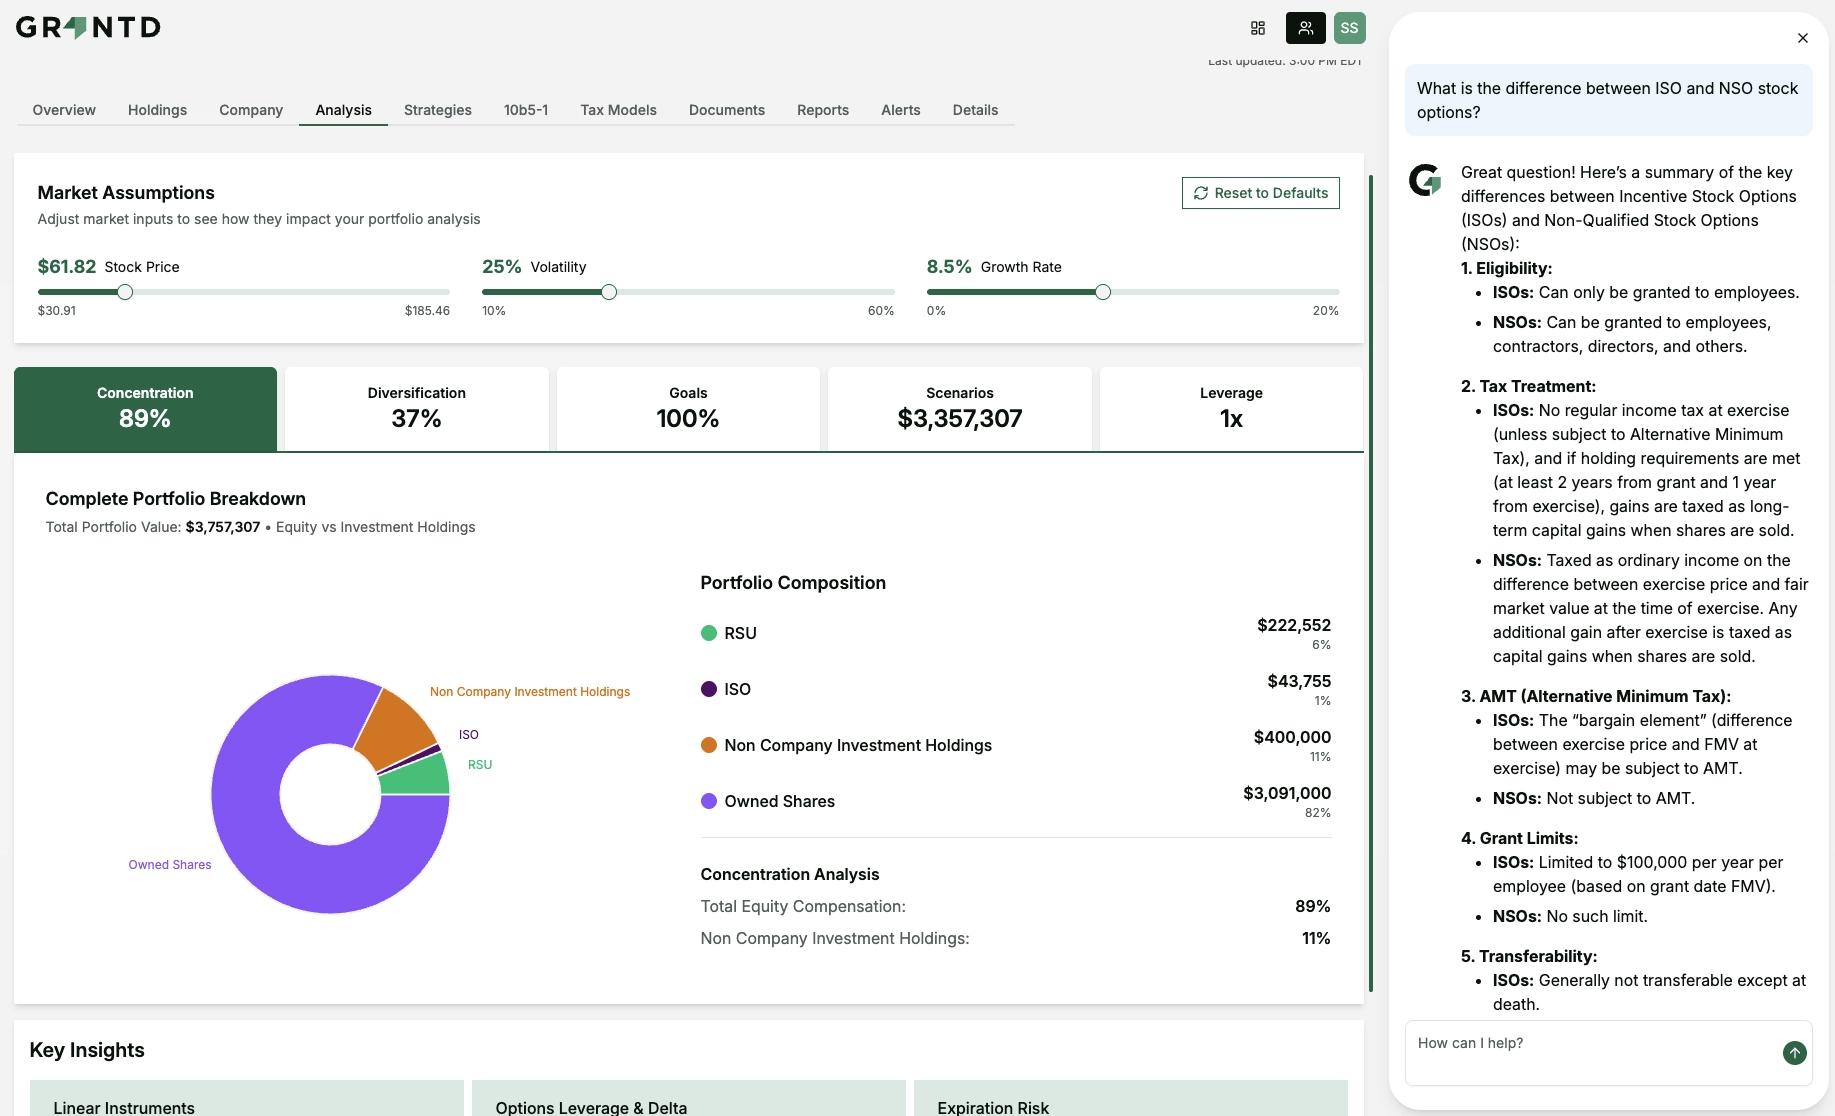
Task: Open the SS profile avatar
Action: click(1348, 28)
